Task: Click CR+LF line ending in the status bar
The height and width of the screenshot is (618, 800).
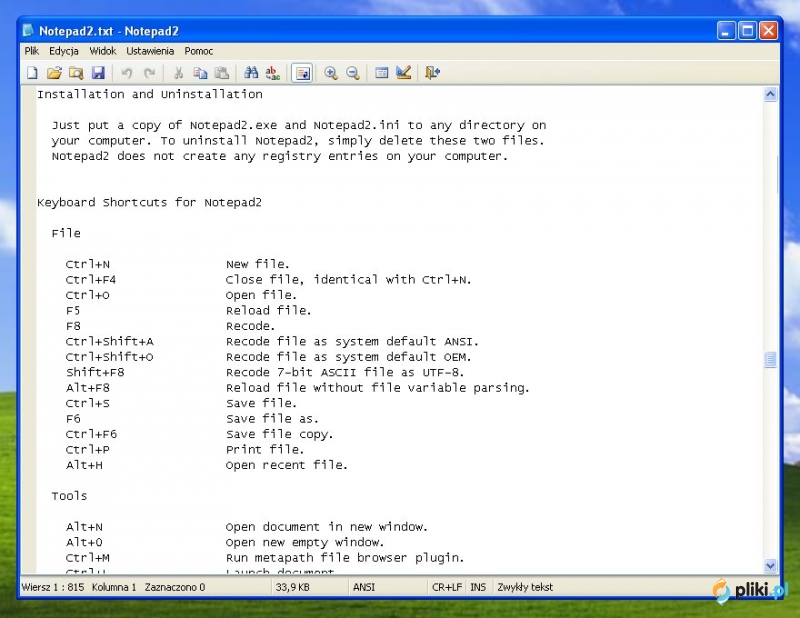Action: pos(447,587)
